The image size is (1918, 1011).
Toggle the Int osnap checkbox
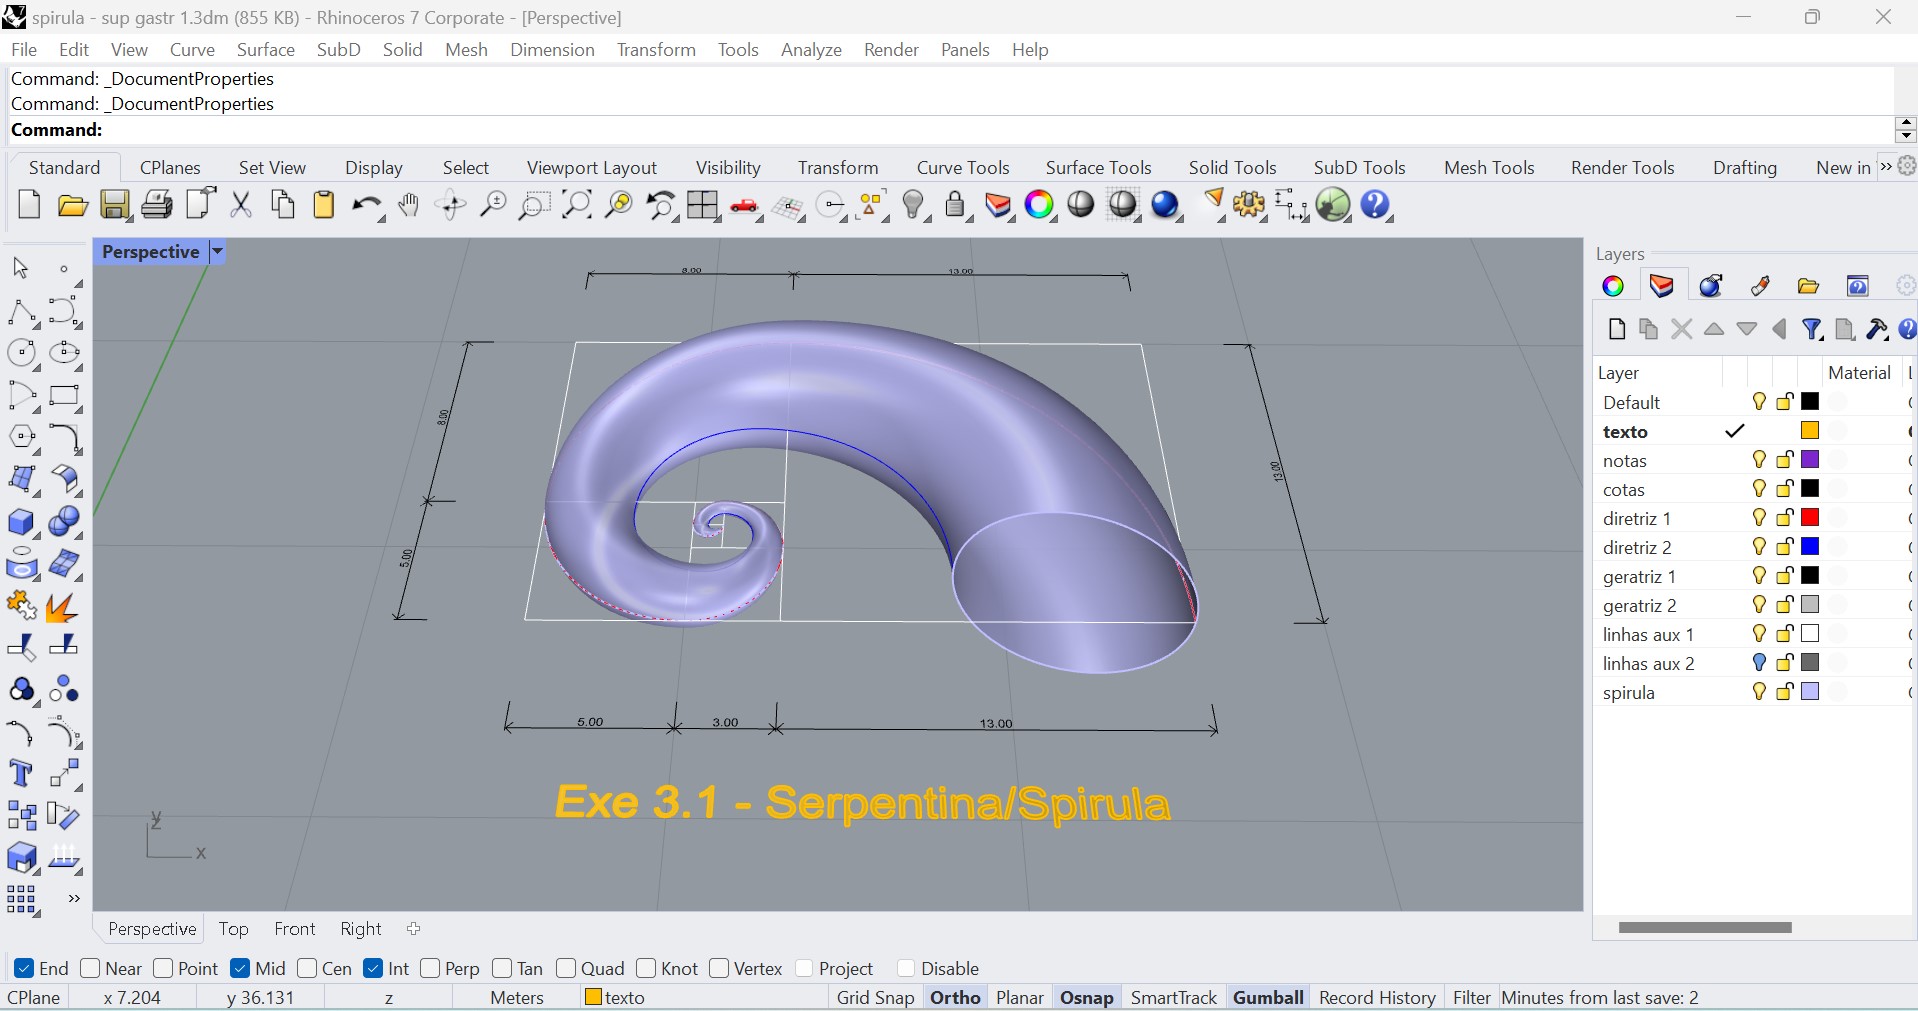tap(373, 968)
